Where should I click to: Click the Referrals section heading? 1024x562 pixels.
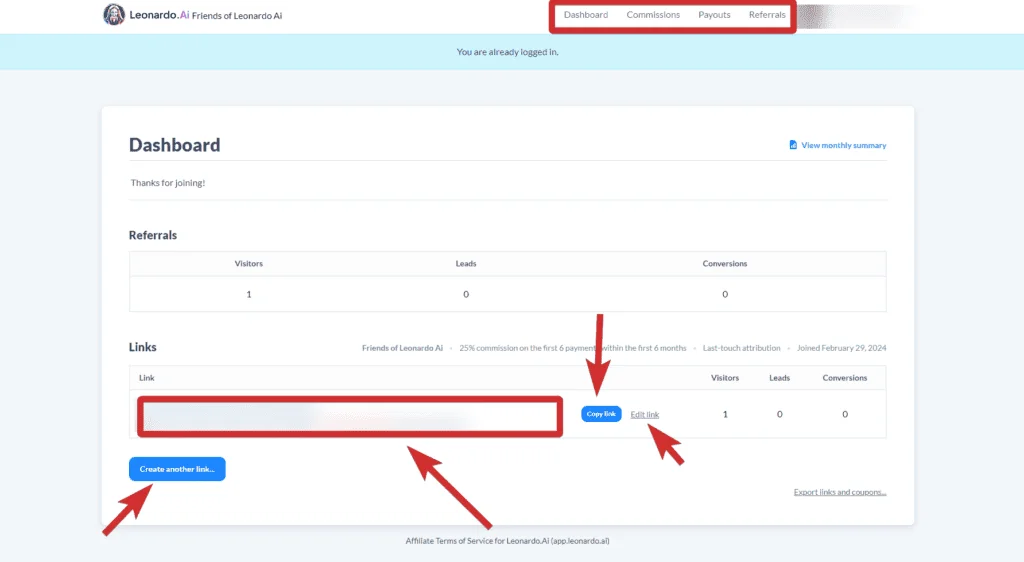pyautogui.click(x=153, y=235)
